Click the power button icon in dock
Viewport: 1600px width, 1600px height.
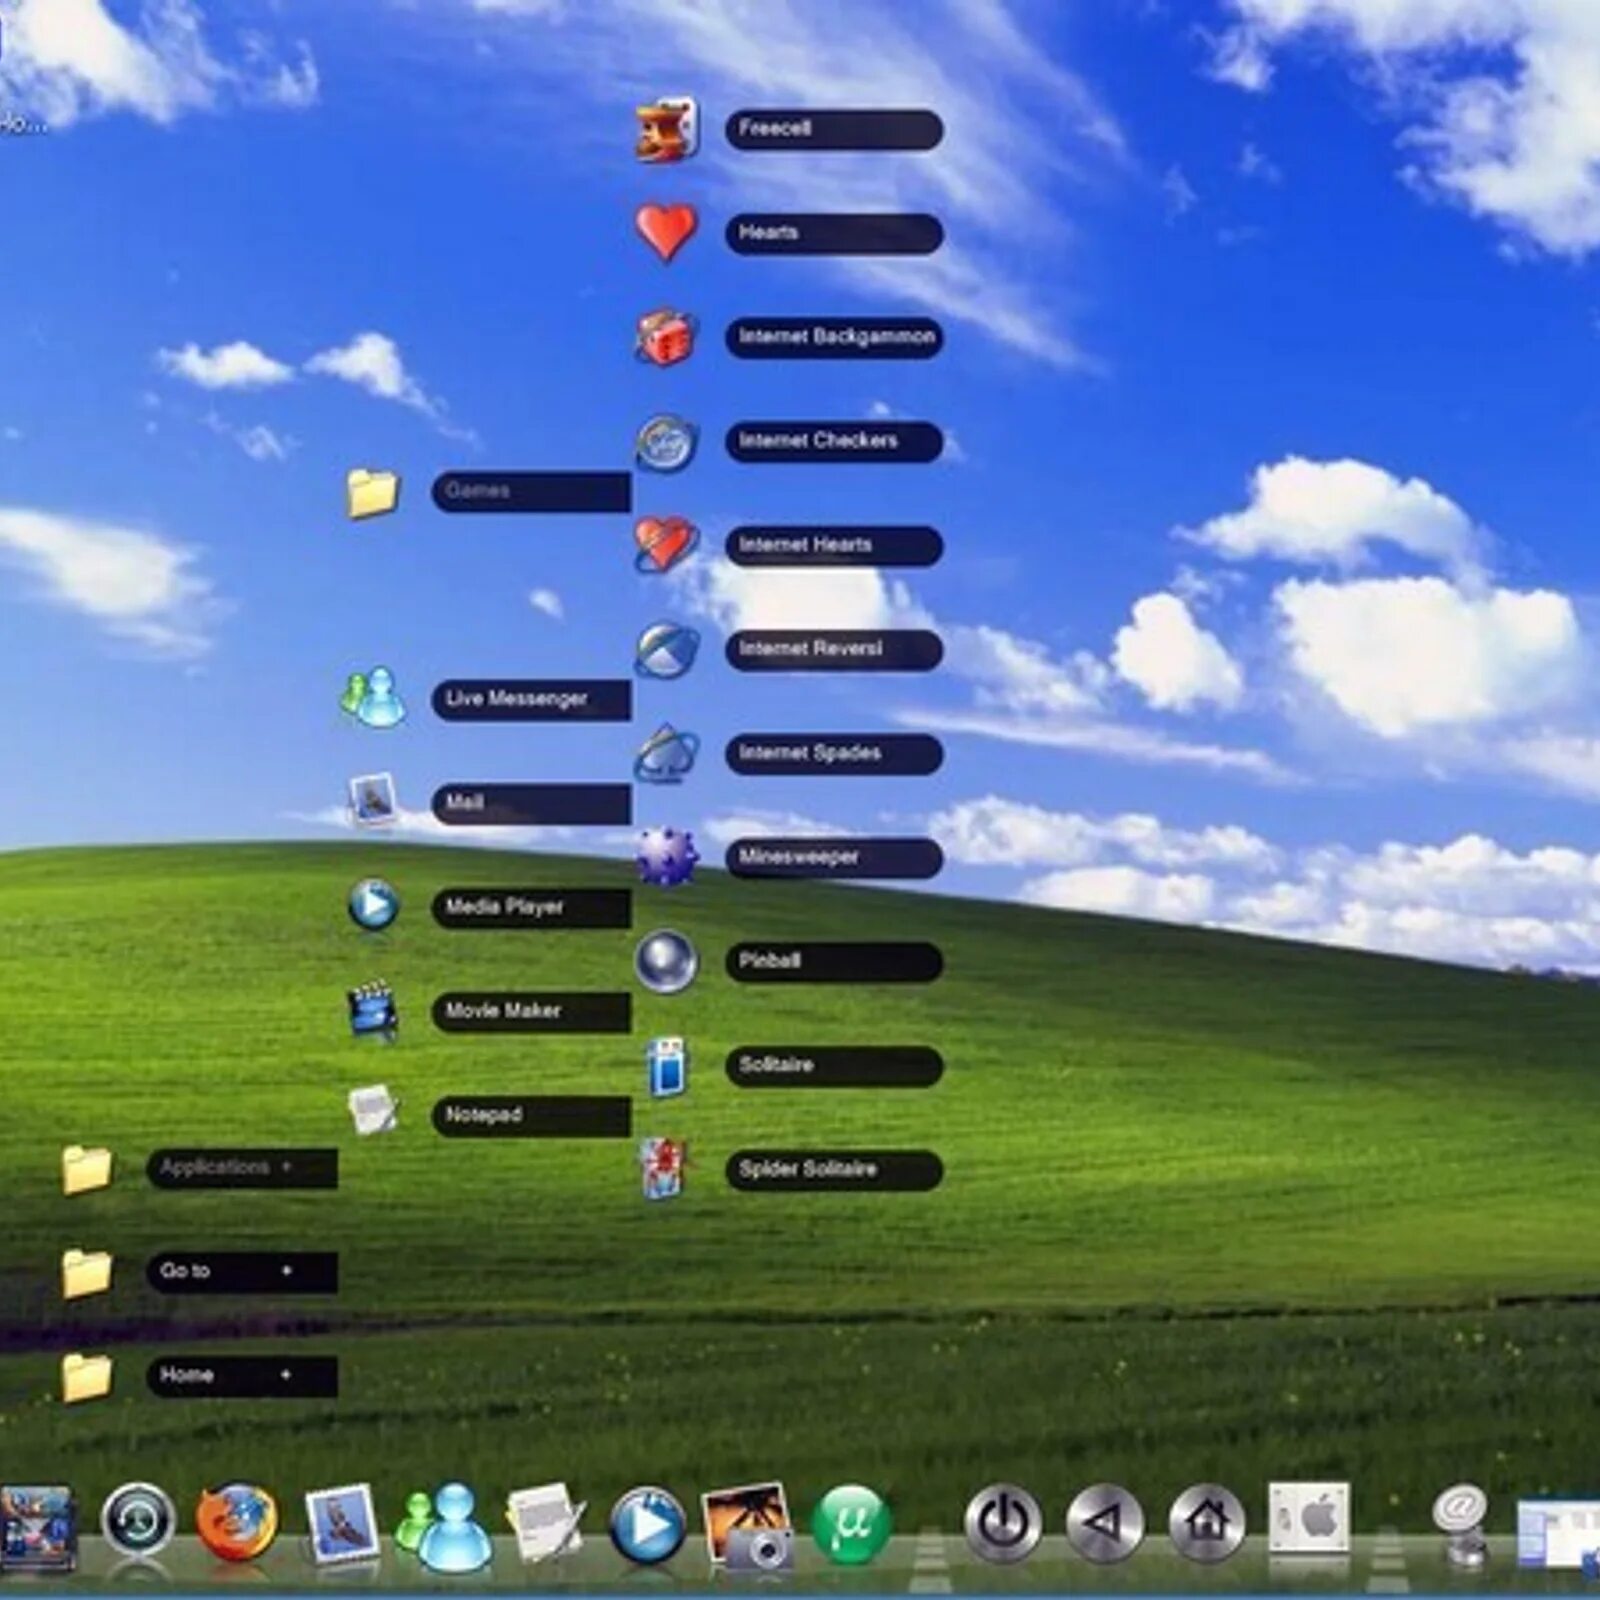[1003, 1524]
